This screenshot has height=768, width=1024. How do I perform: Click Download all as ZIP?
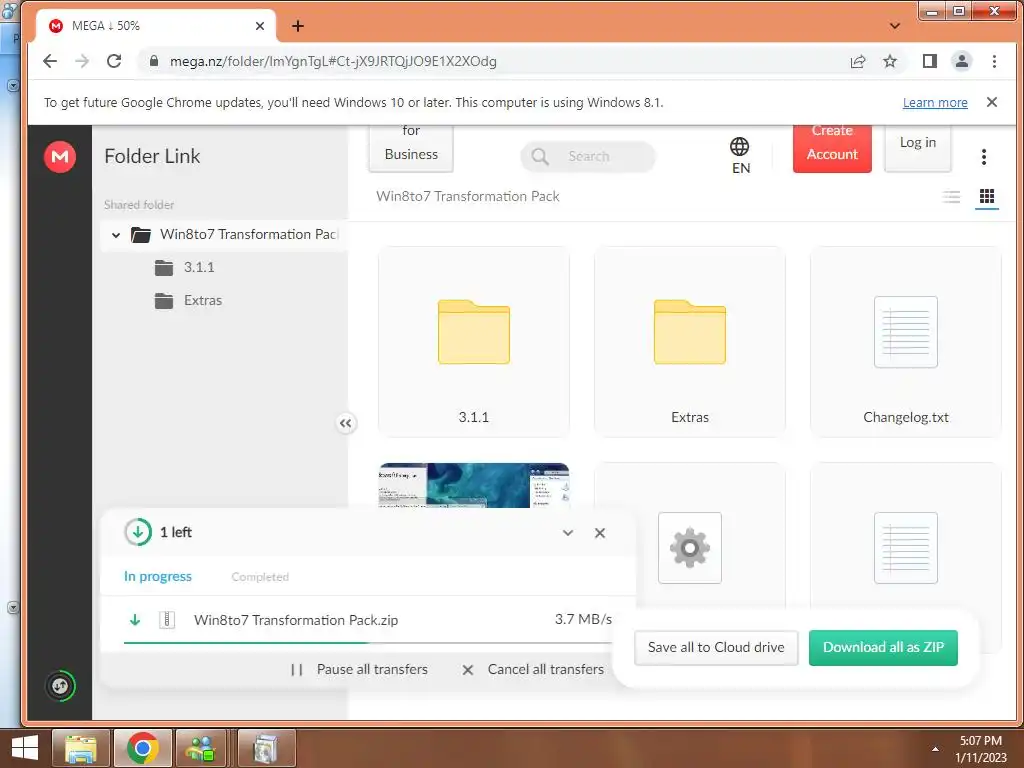click(x=883, y=647)
